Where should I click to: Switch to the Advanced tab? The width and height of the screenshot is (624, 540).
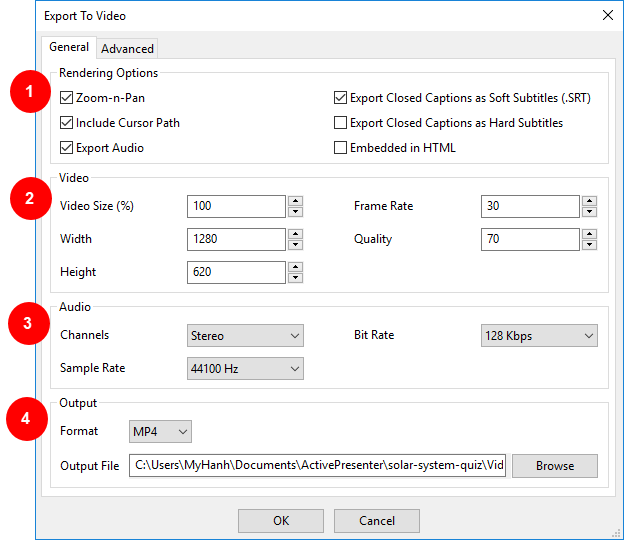pyautogui.click(x=127, y=49)
